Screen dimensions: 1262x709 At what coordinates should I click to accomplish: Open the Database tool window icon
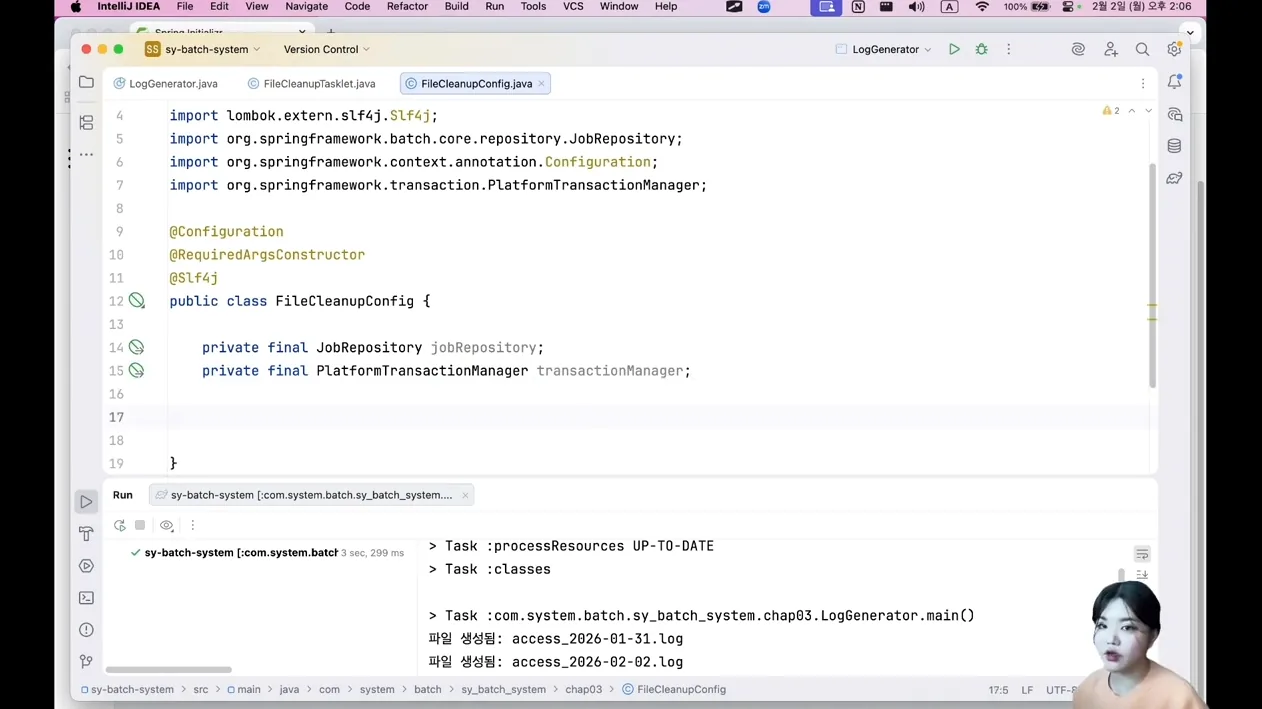click(1174, 146)
